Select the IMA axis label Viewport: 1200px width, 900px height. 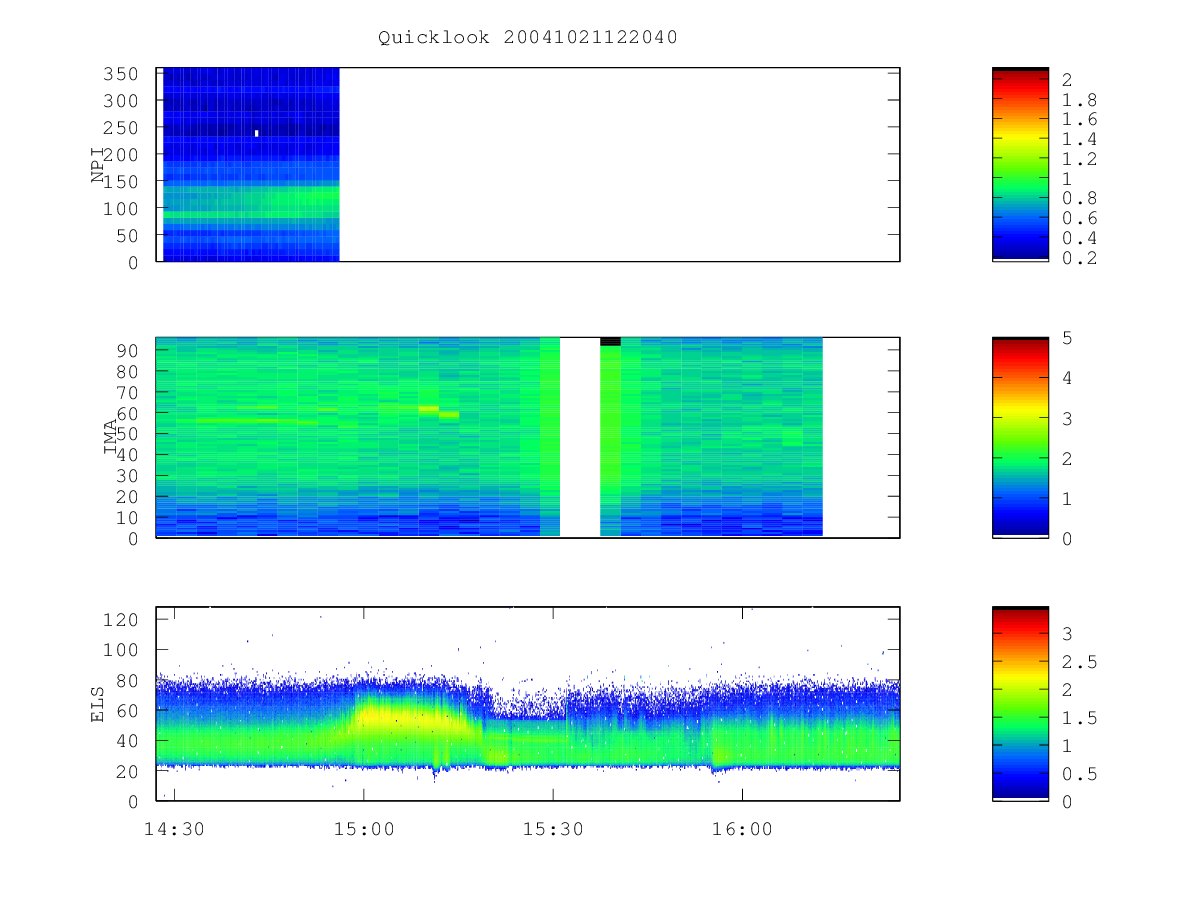pyautogui.click(x=110, y=437)
